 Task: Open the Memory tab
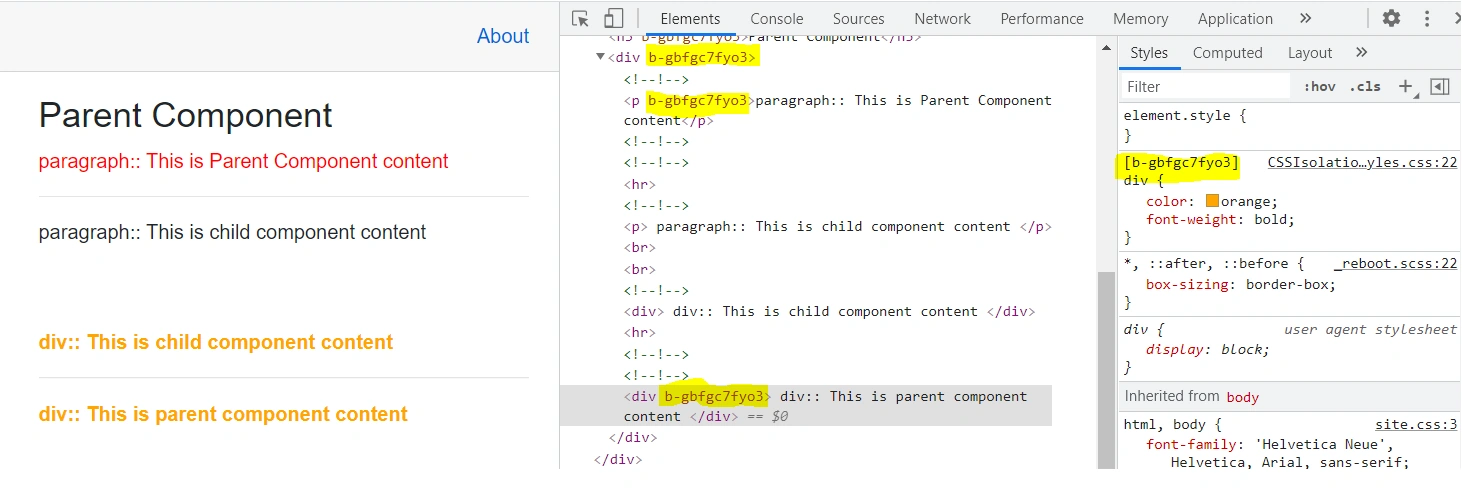pyautogui.click(x=1140, y=18)
